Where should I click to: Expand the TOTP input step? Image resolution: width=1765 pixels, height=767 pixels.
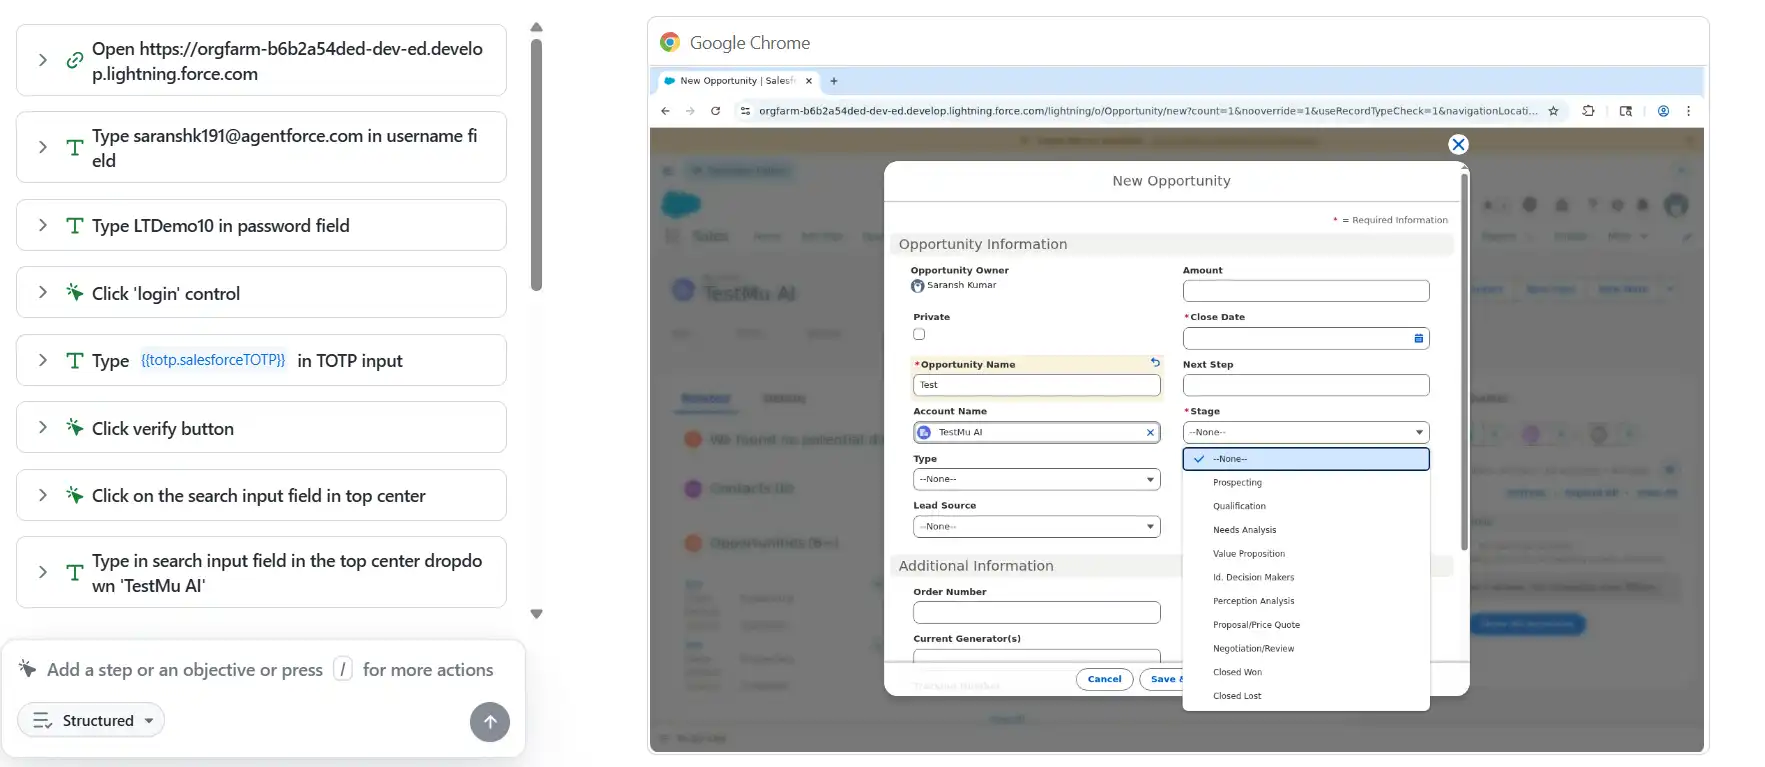pos(42,360)
